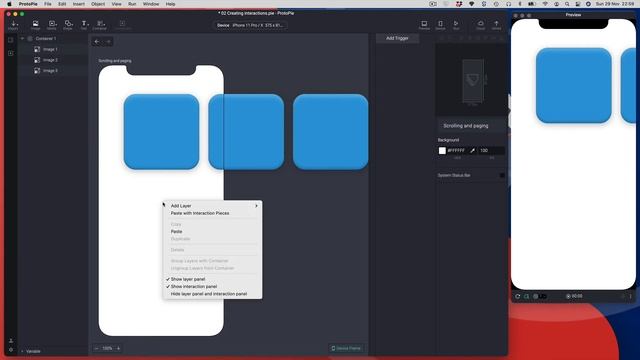Click the search icon in Preview window
This screenshot has height=360, width=640.
[x=527, y=296]
